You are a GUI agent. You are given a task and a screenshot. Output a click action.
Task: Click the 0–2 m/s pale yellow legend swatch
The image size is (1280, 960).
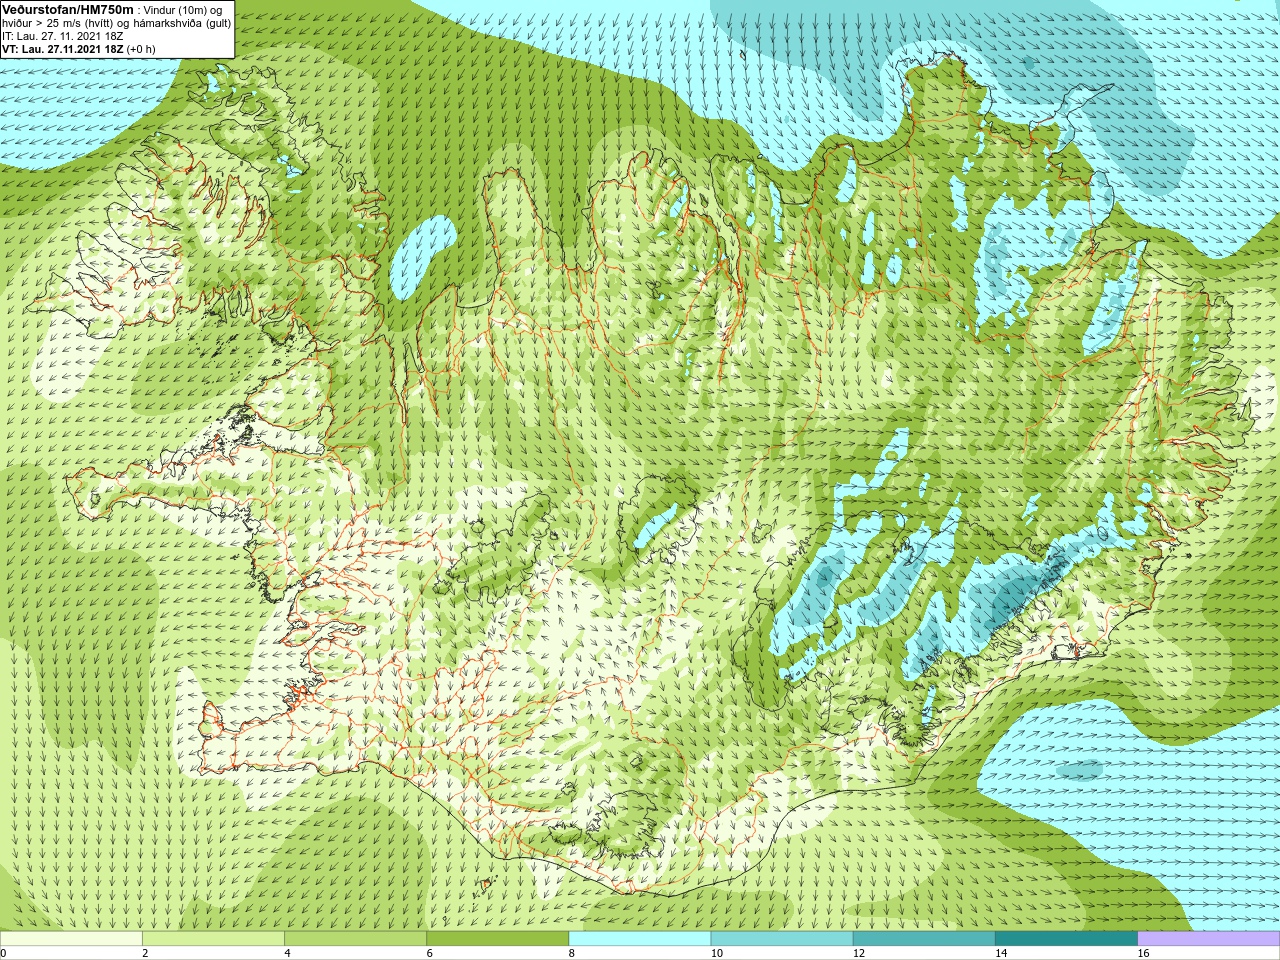pos(71,939)
